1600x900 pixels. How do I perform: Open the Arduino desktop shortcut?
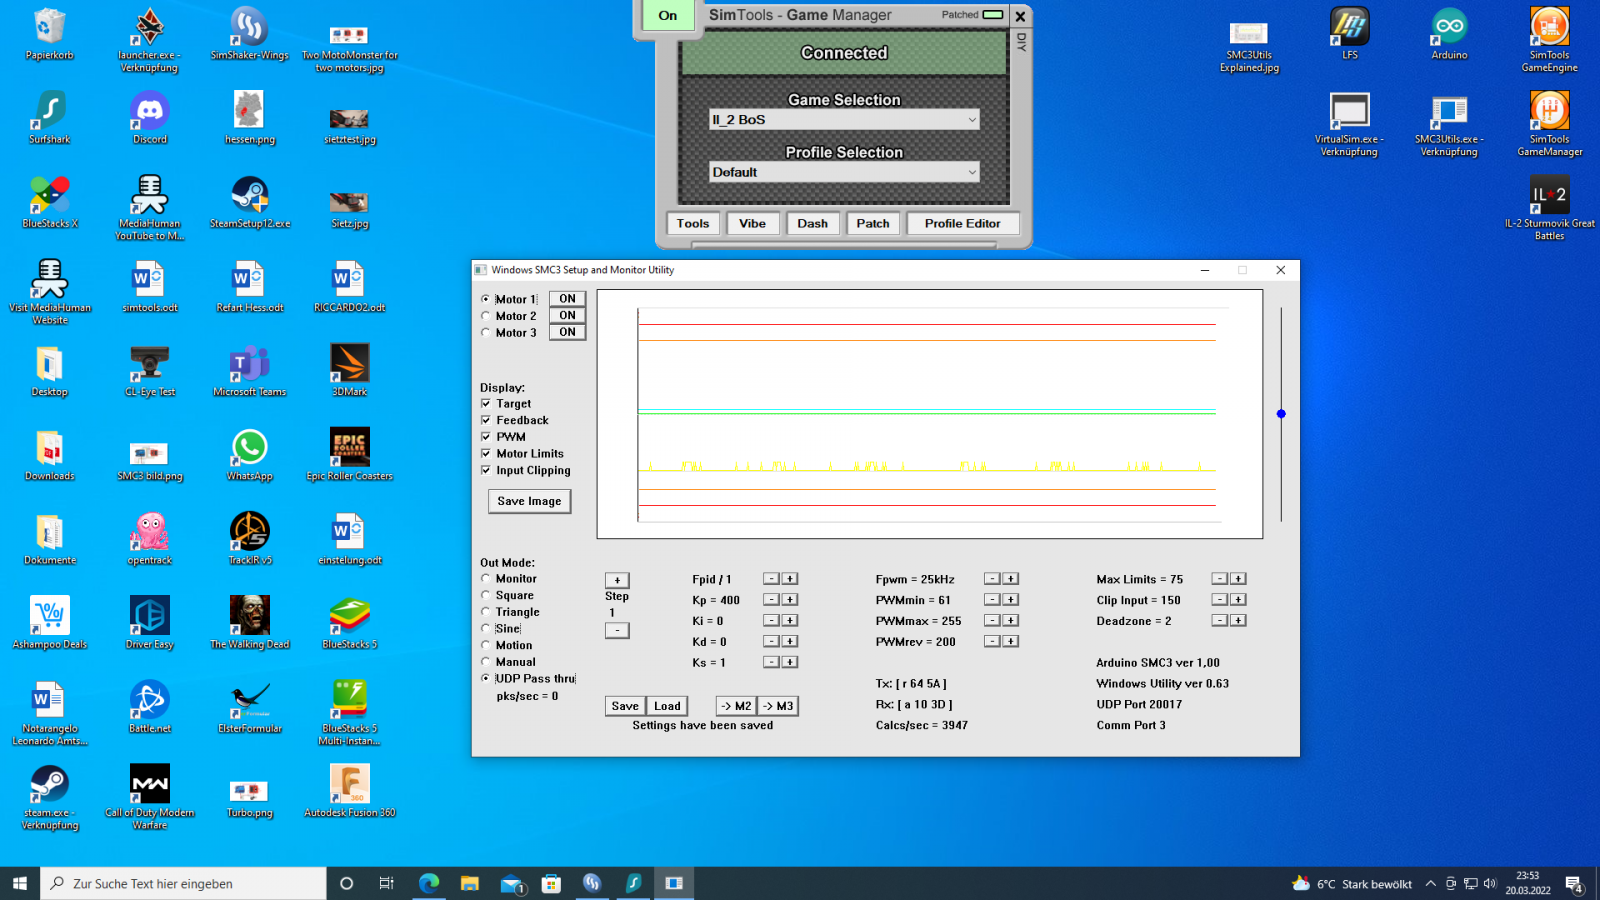point(1449,34)
